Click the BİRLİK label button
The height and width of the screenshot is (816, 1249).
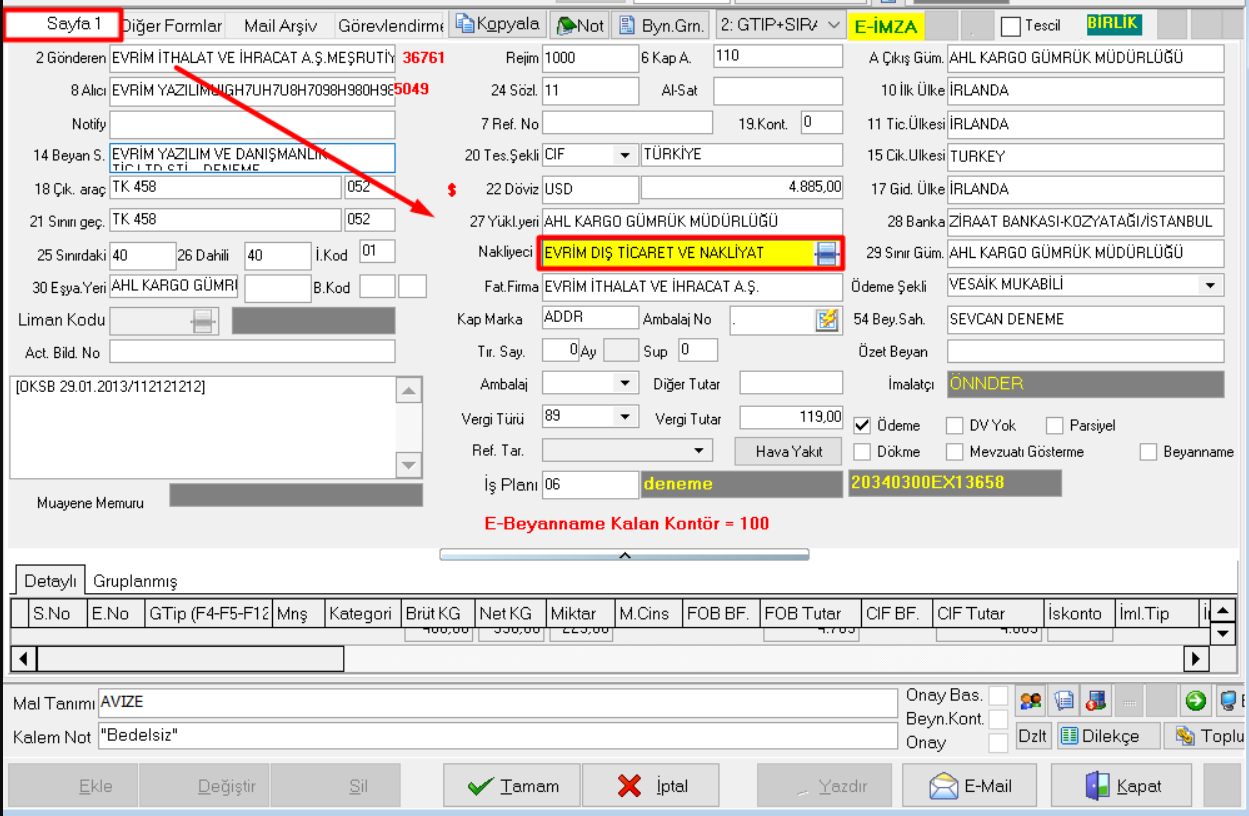(x=1114, y=25)
